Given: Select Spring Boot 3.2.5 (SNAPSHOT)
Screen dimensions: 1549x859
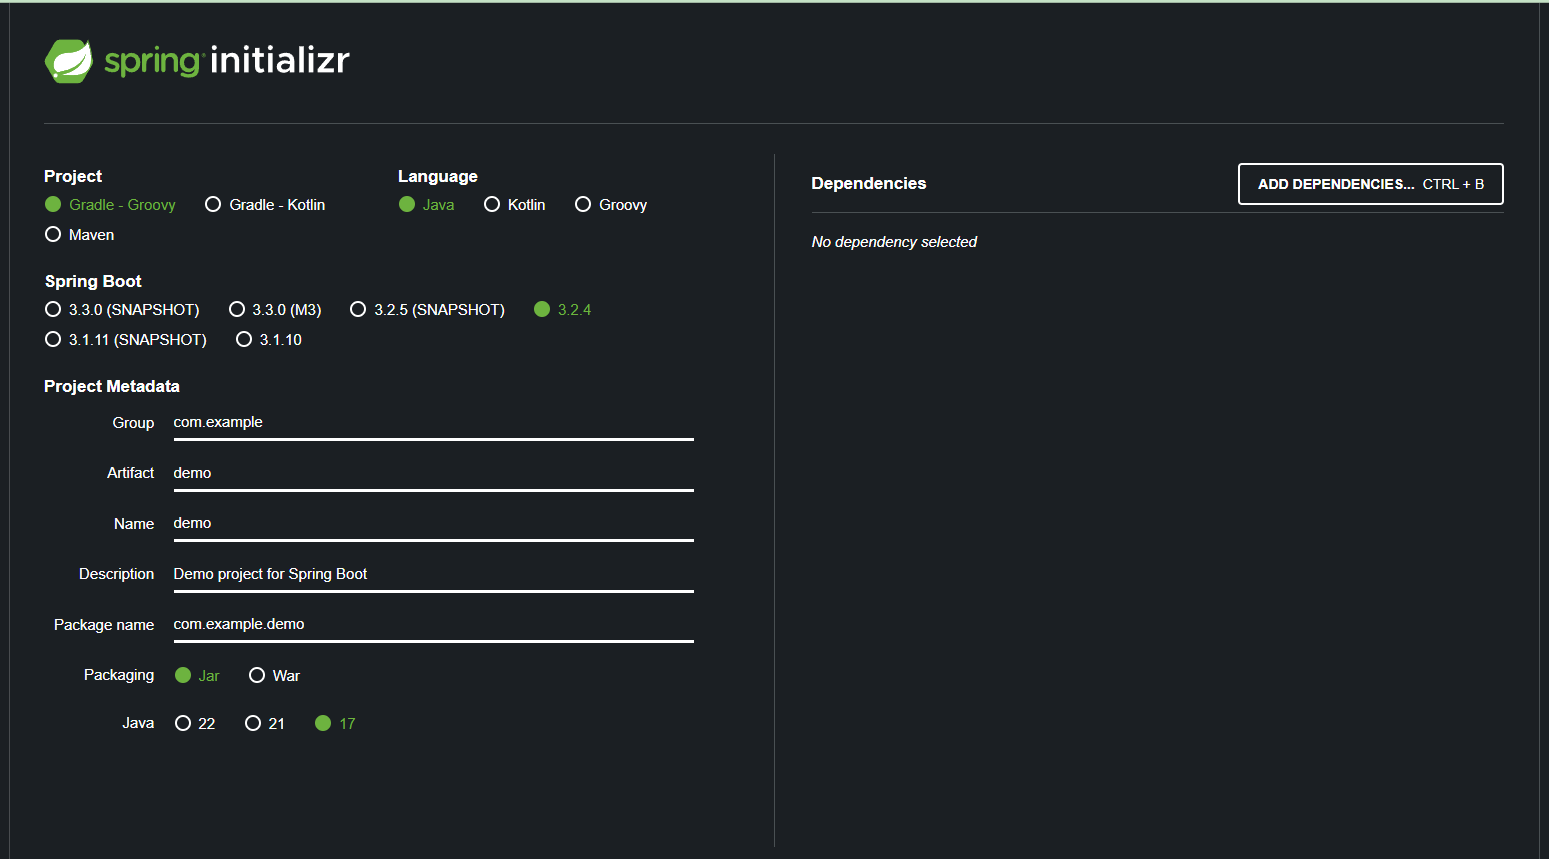Looking at the screenshot, I should tap(428, 309).
